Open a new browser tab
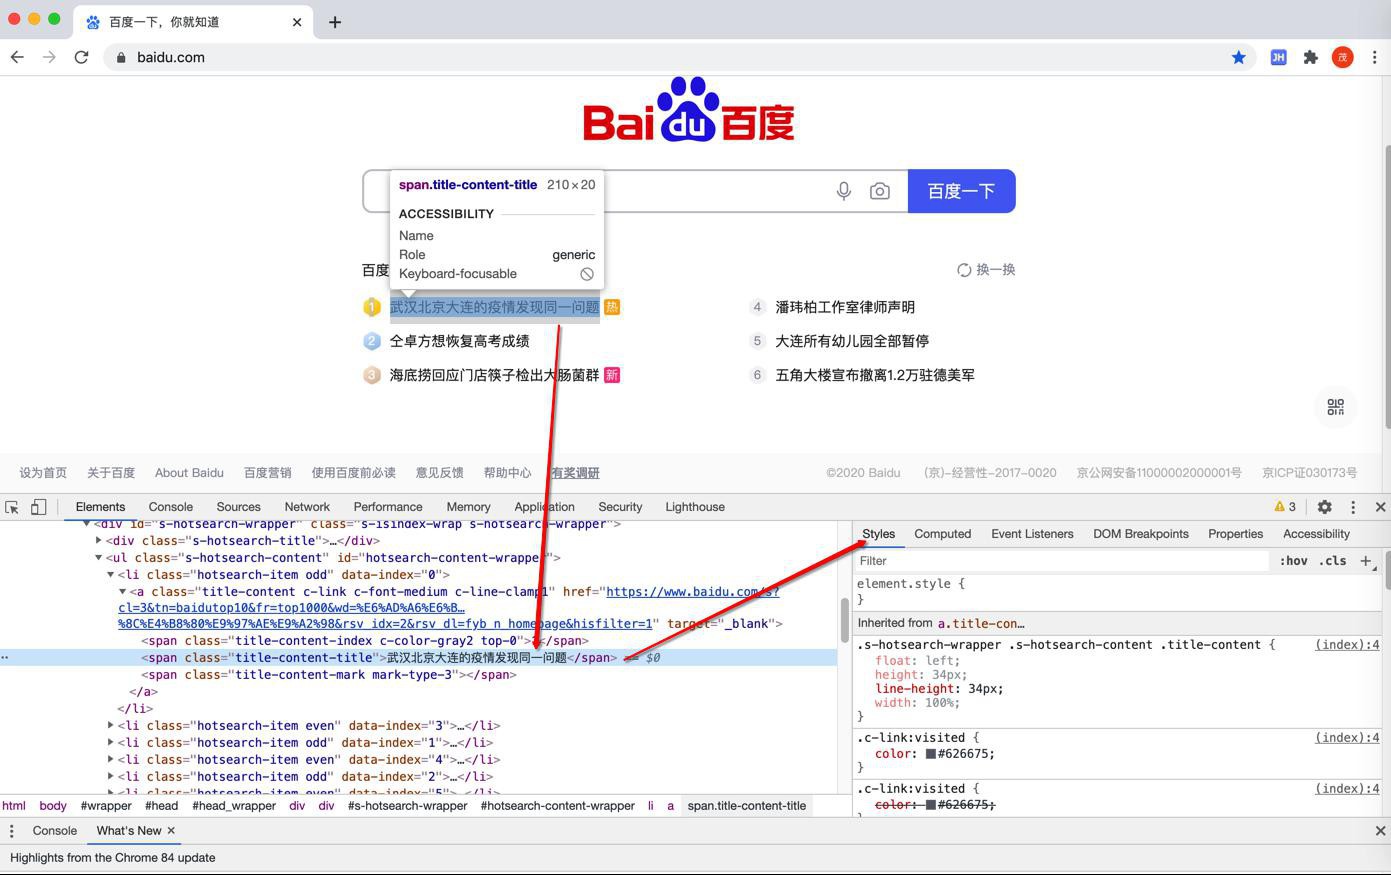1391x875 pixels. [x=335, y=22]
